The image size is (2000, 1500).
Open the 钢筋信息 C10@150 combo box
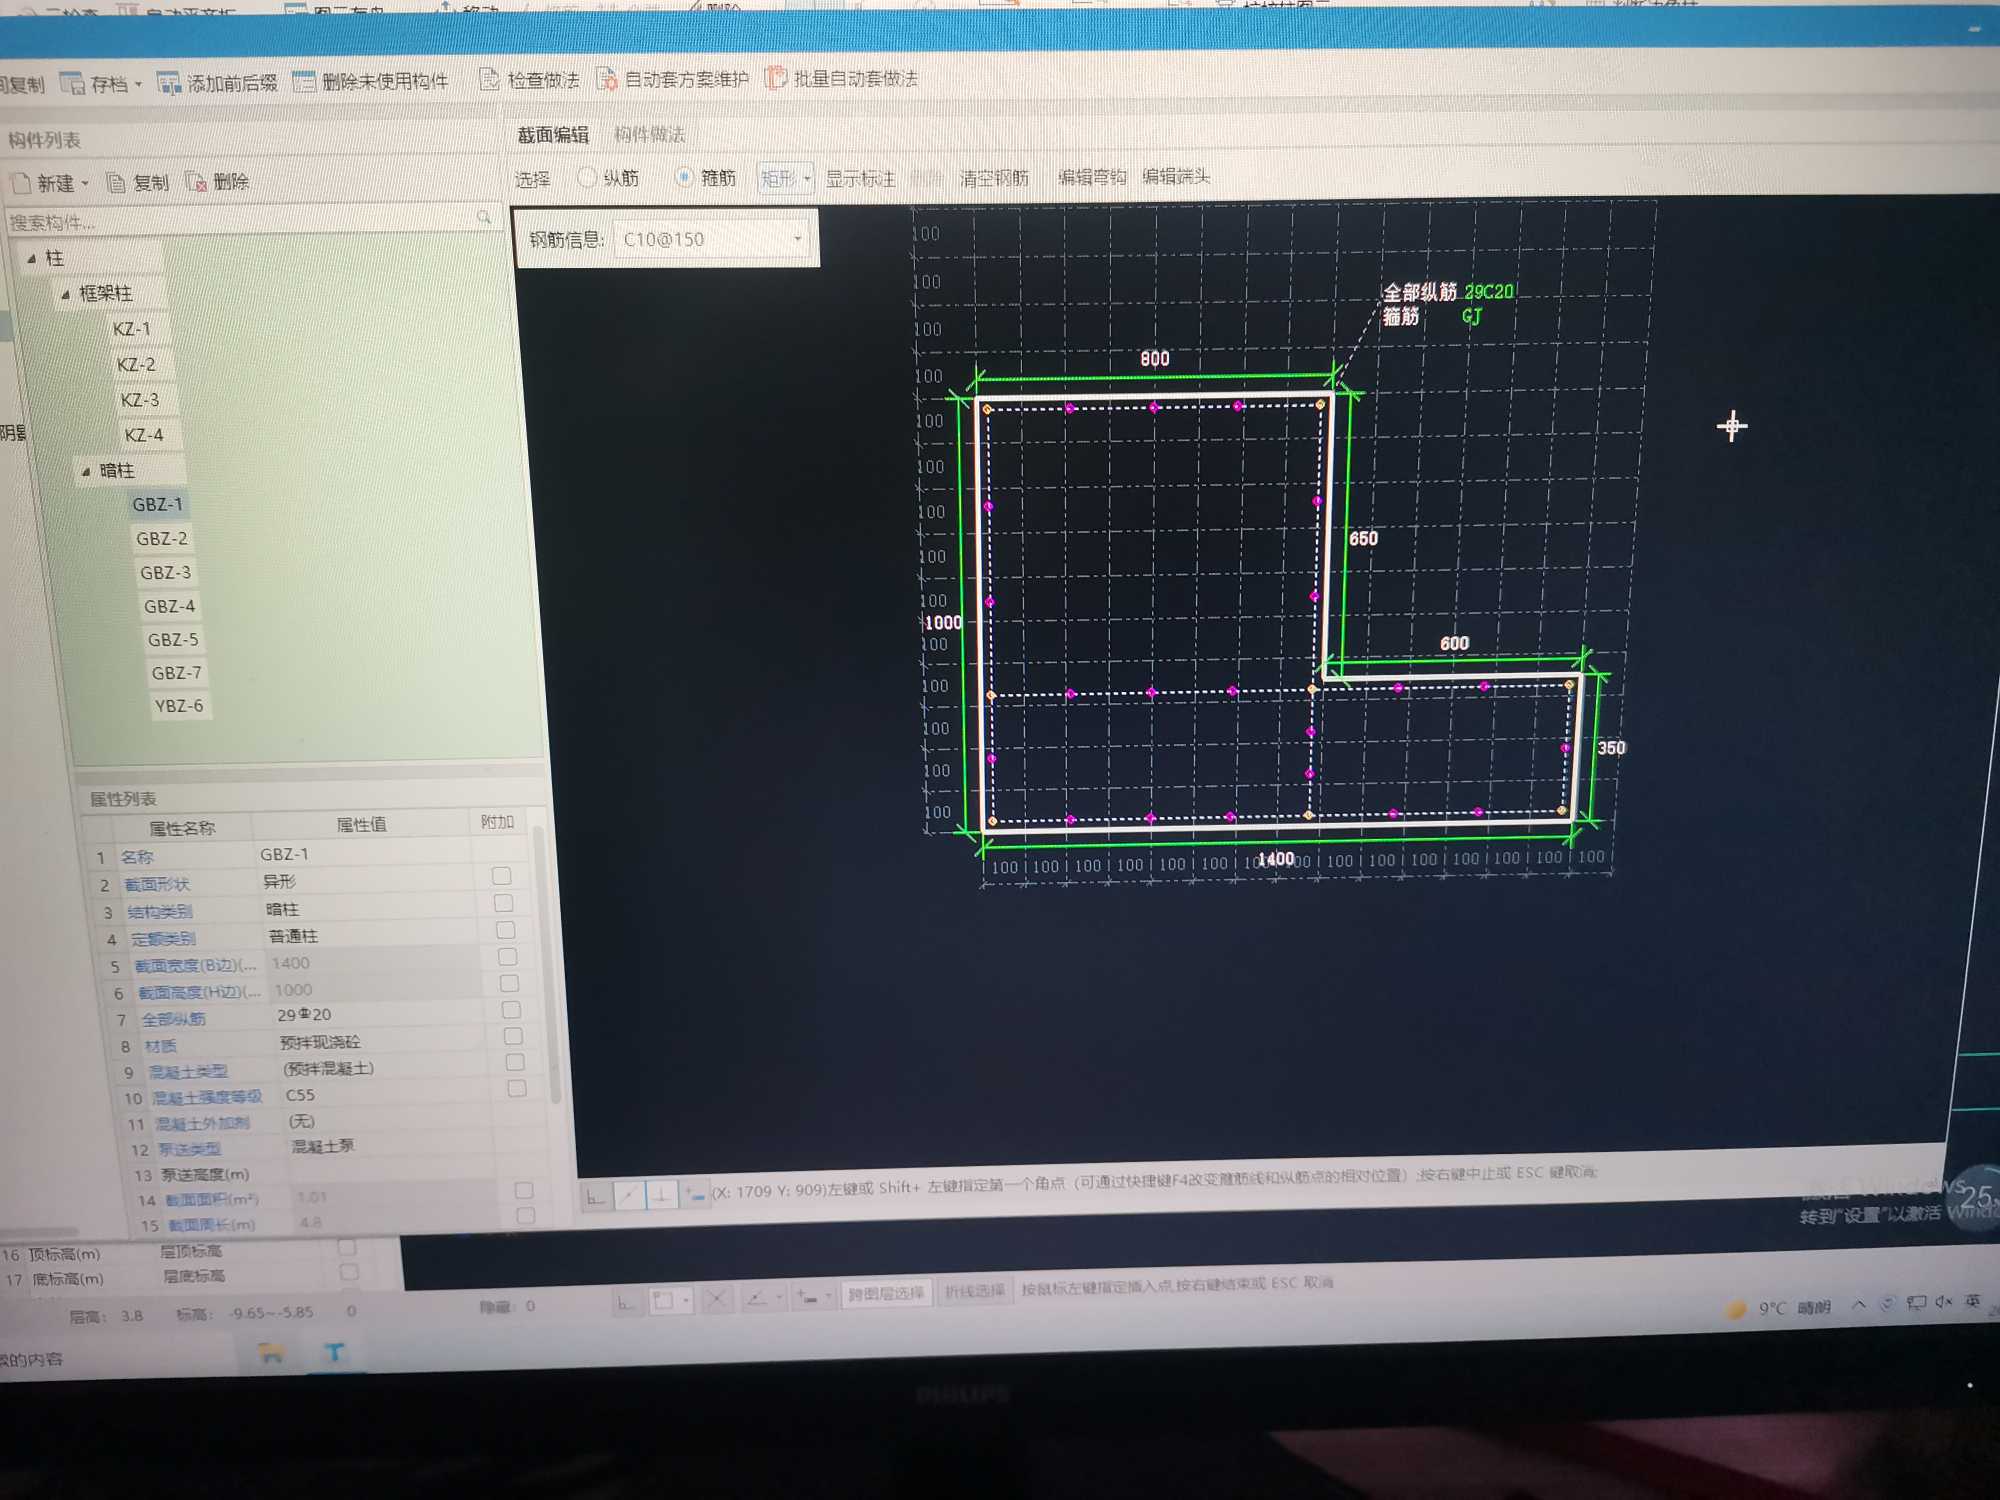click(x=710, y=238)
